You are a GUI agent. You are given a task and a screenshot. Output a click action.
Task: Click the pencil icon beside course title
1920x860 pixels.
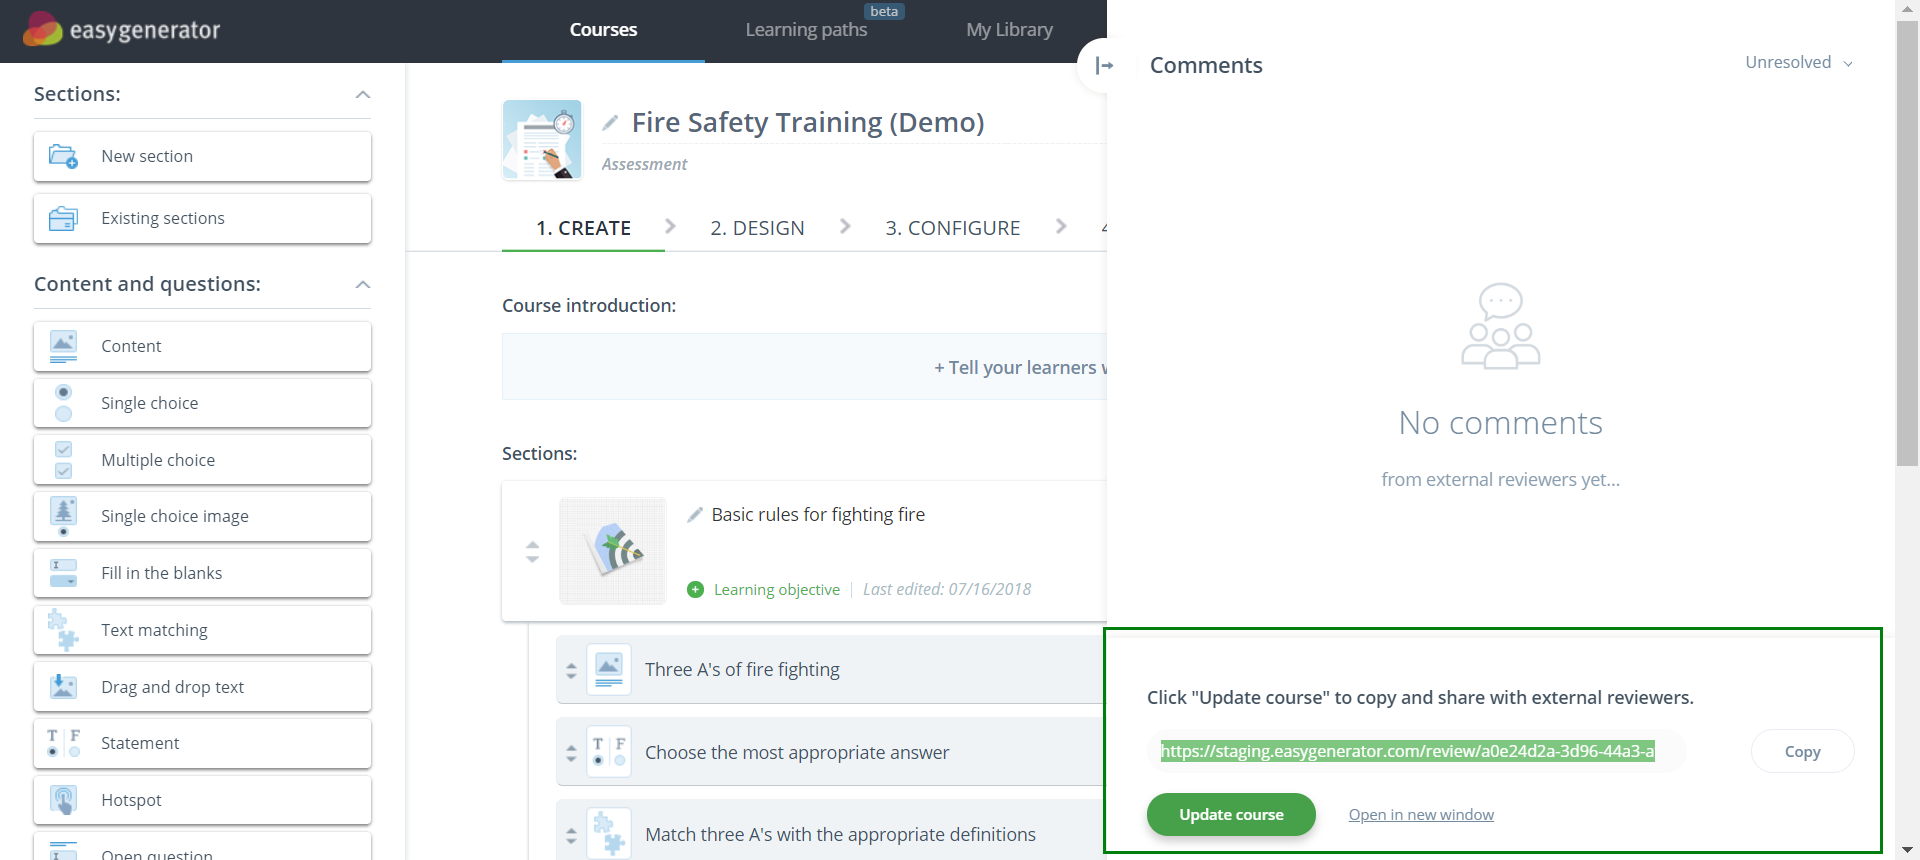[610, 123]
